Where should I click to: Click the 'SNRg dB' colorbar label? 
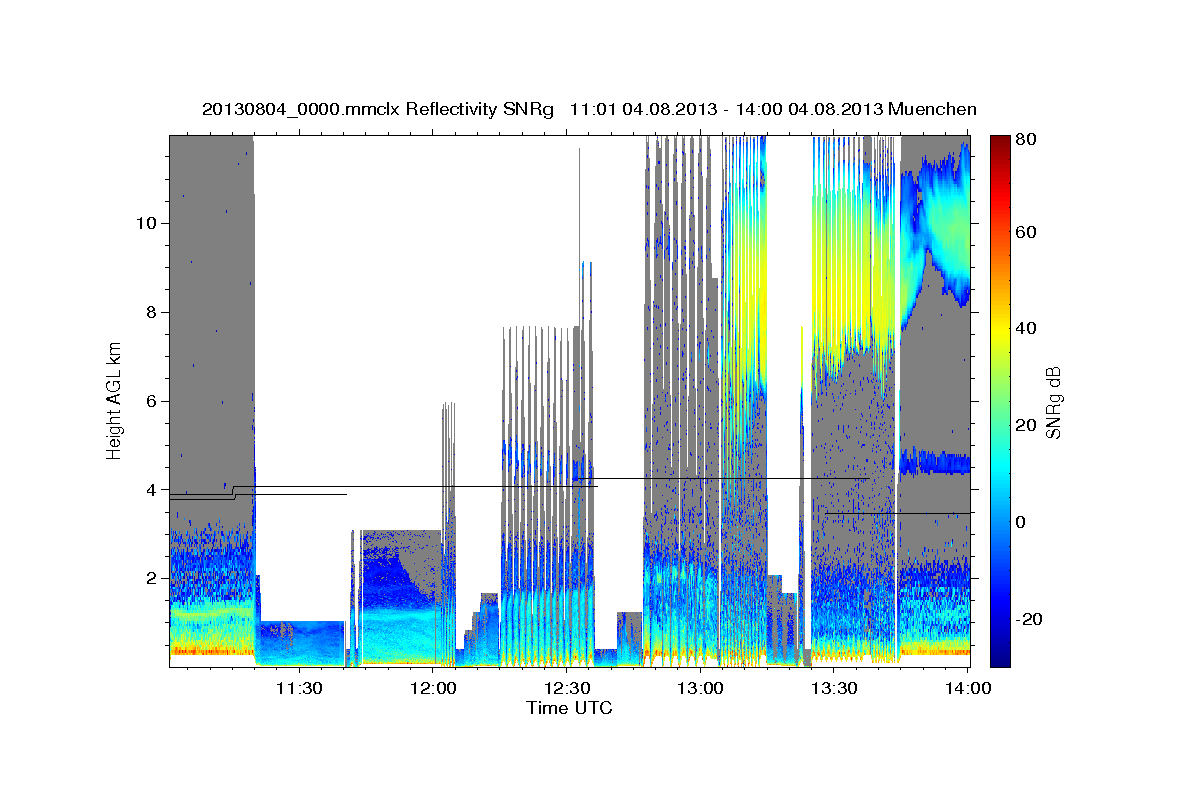point(1053,403)
